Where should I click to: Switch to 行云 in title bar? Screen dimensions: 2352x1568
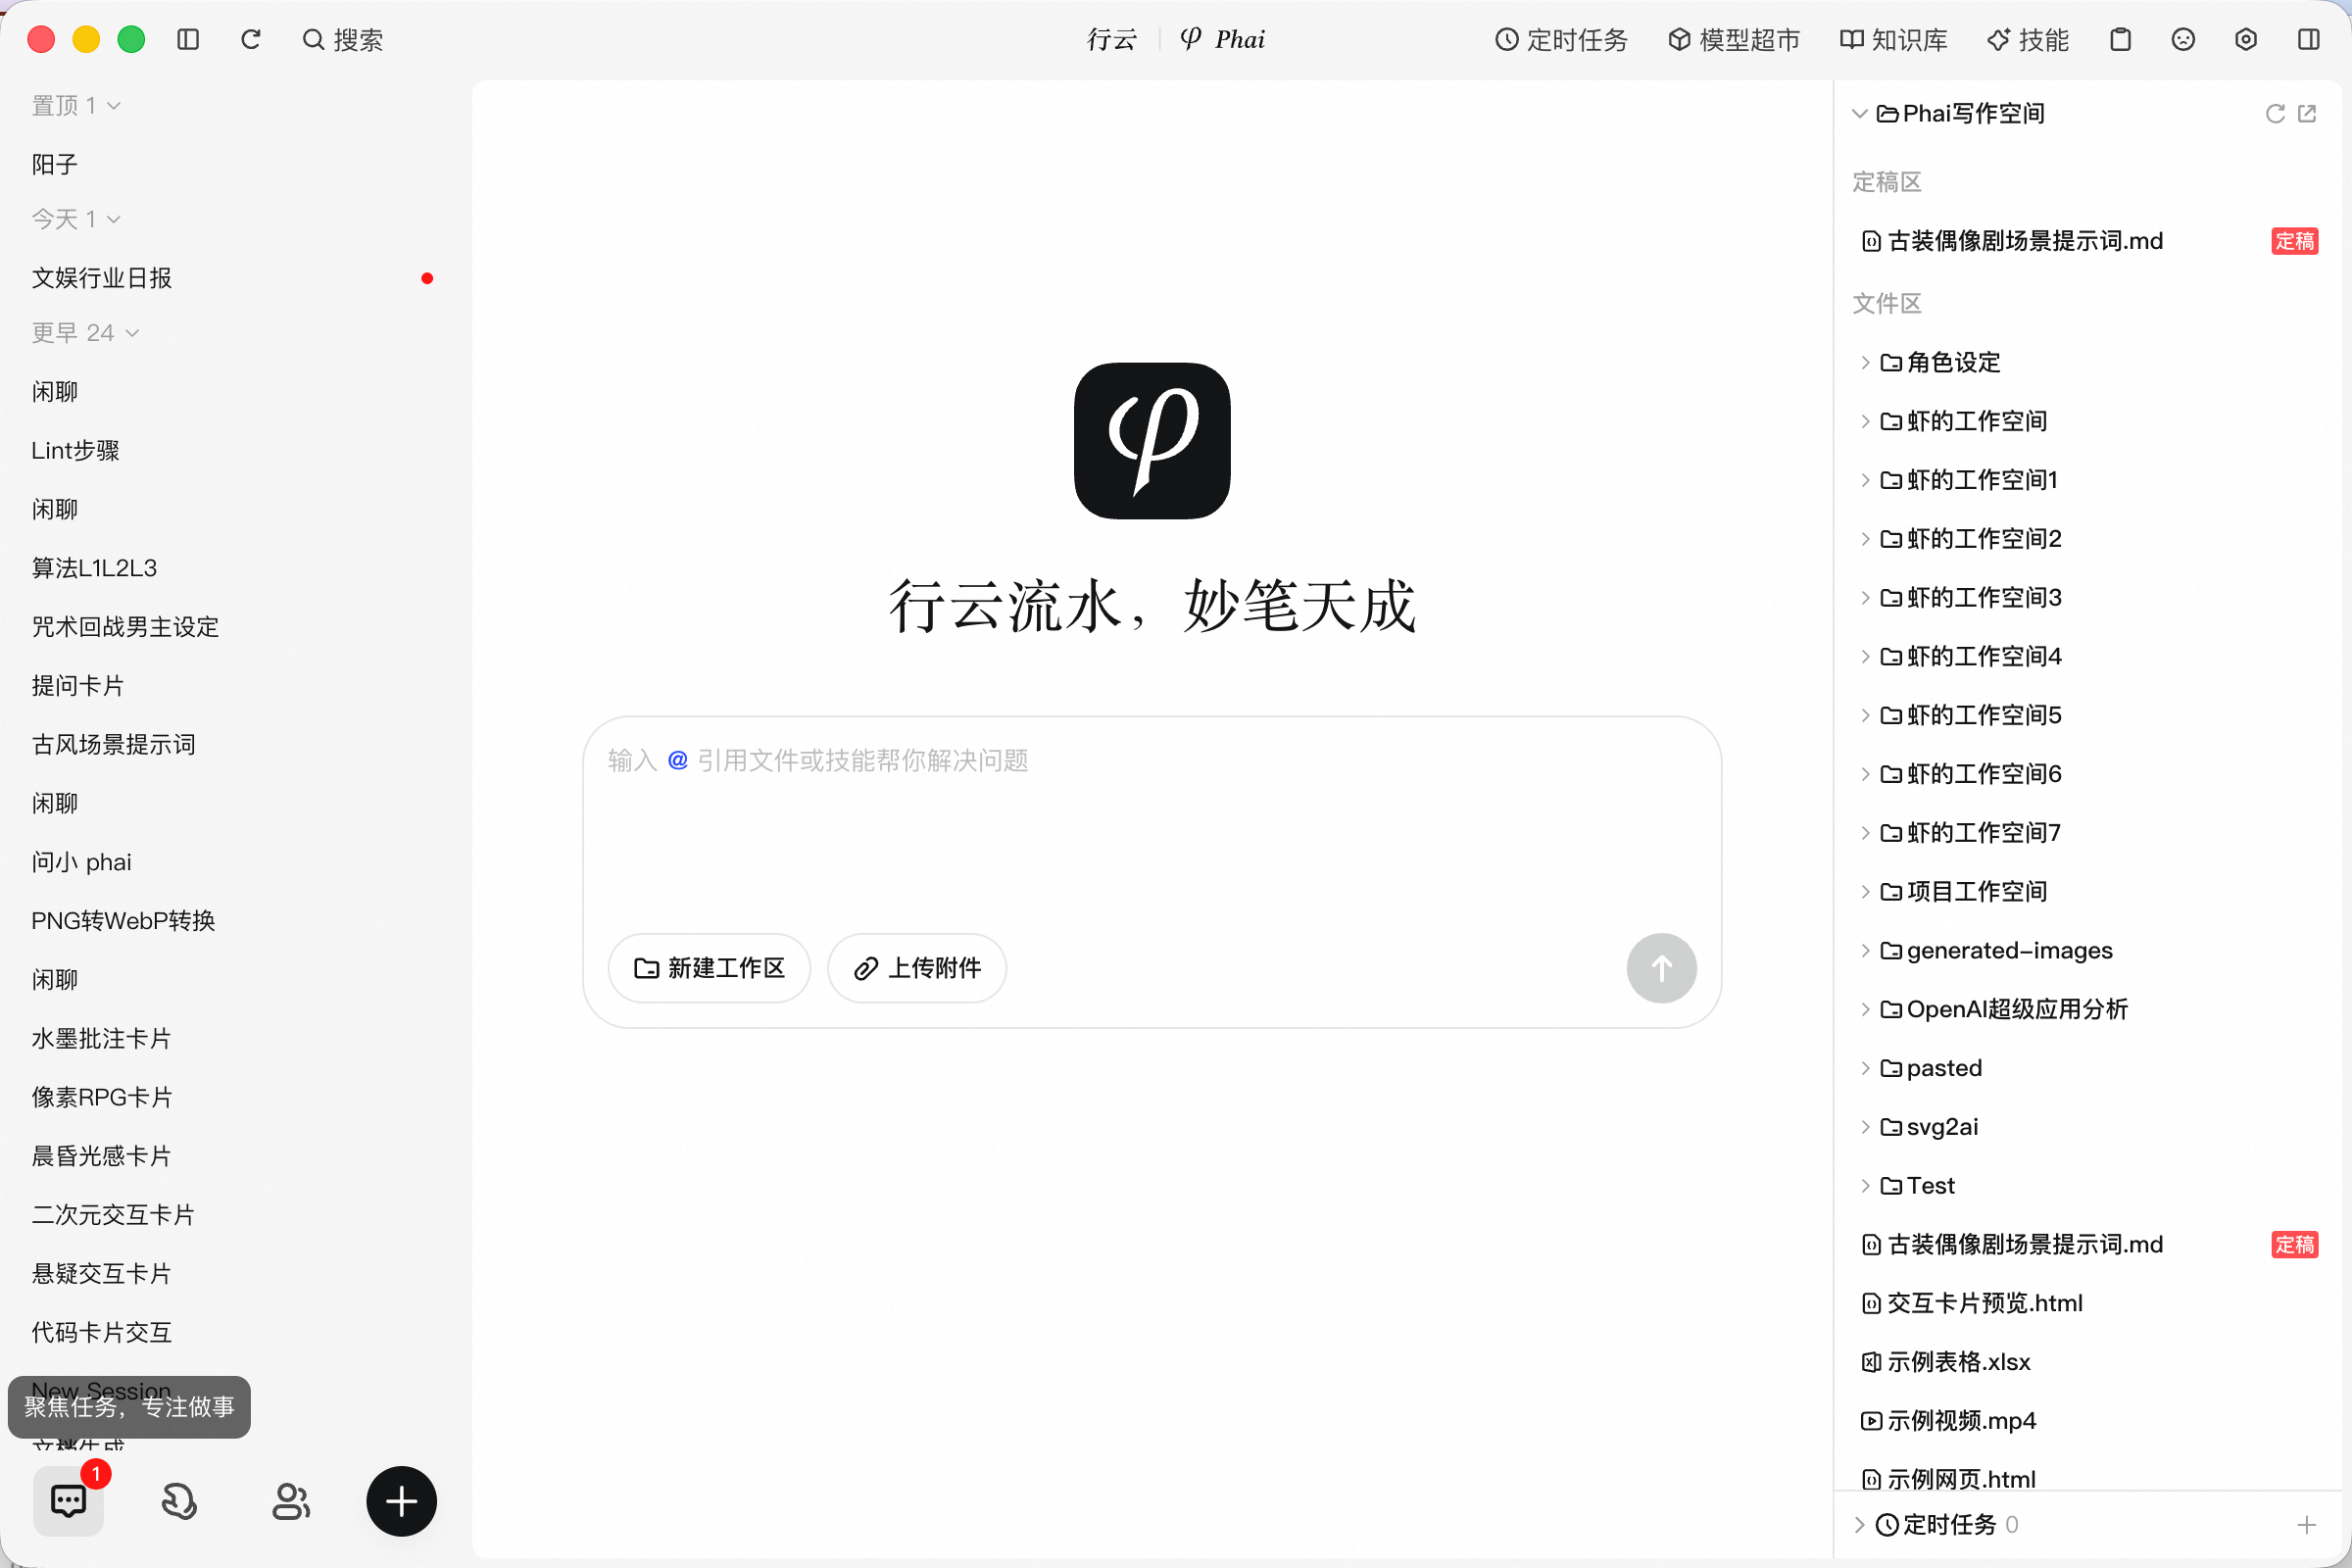pyautogui.click(x=1112, y=40)
